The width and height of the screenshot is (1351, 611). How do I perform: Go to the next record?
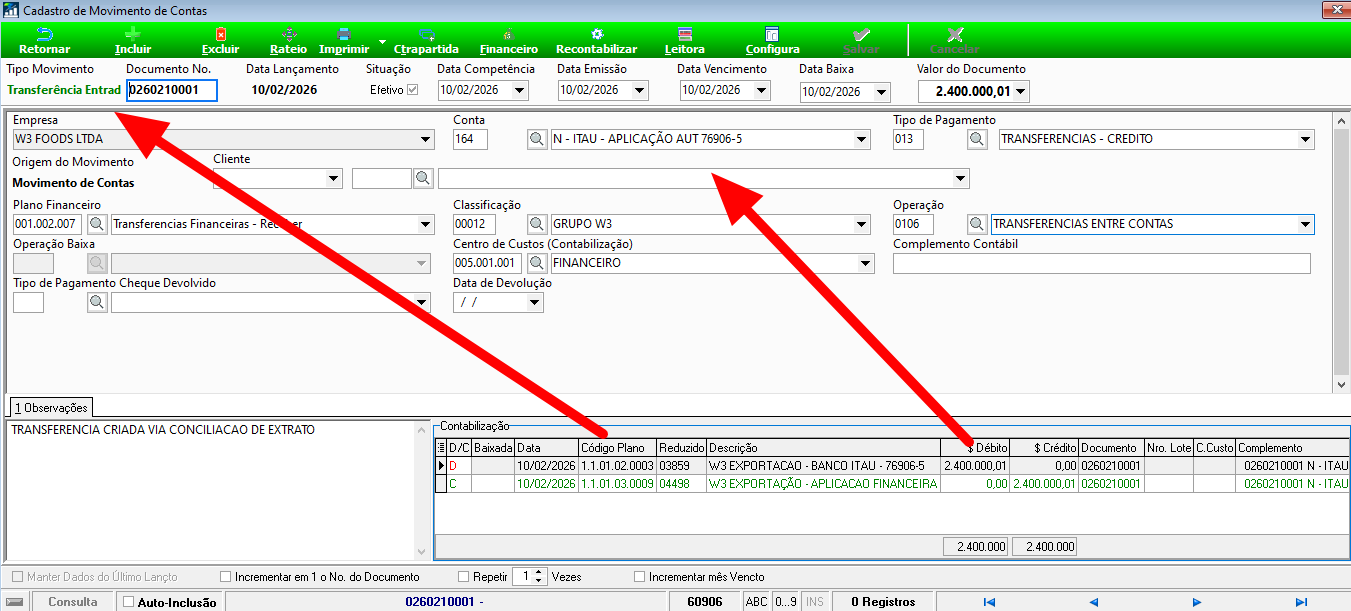pos(1197,602)
